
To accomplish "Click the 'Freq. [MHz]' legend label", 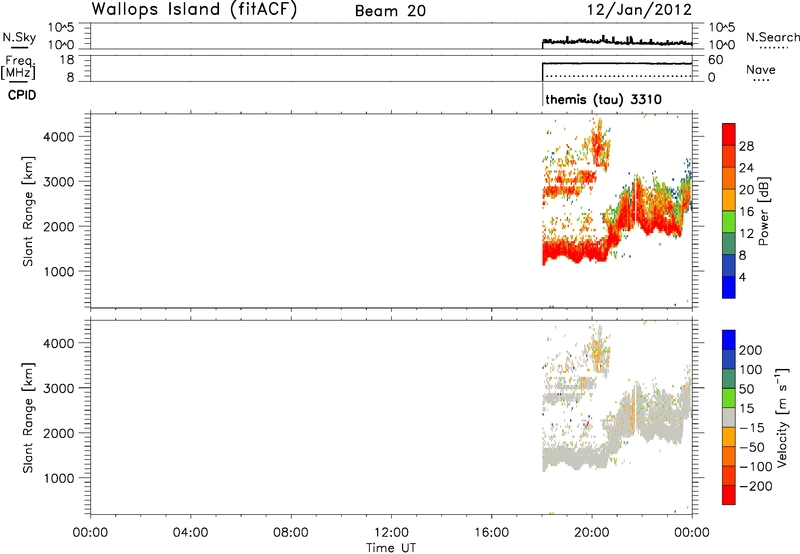I will 18,67.
